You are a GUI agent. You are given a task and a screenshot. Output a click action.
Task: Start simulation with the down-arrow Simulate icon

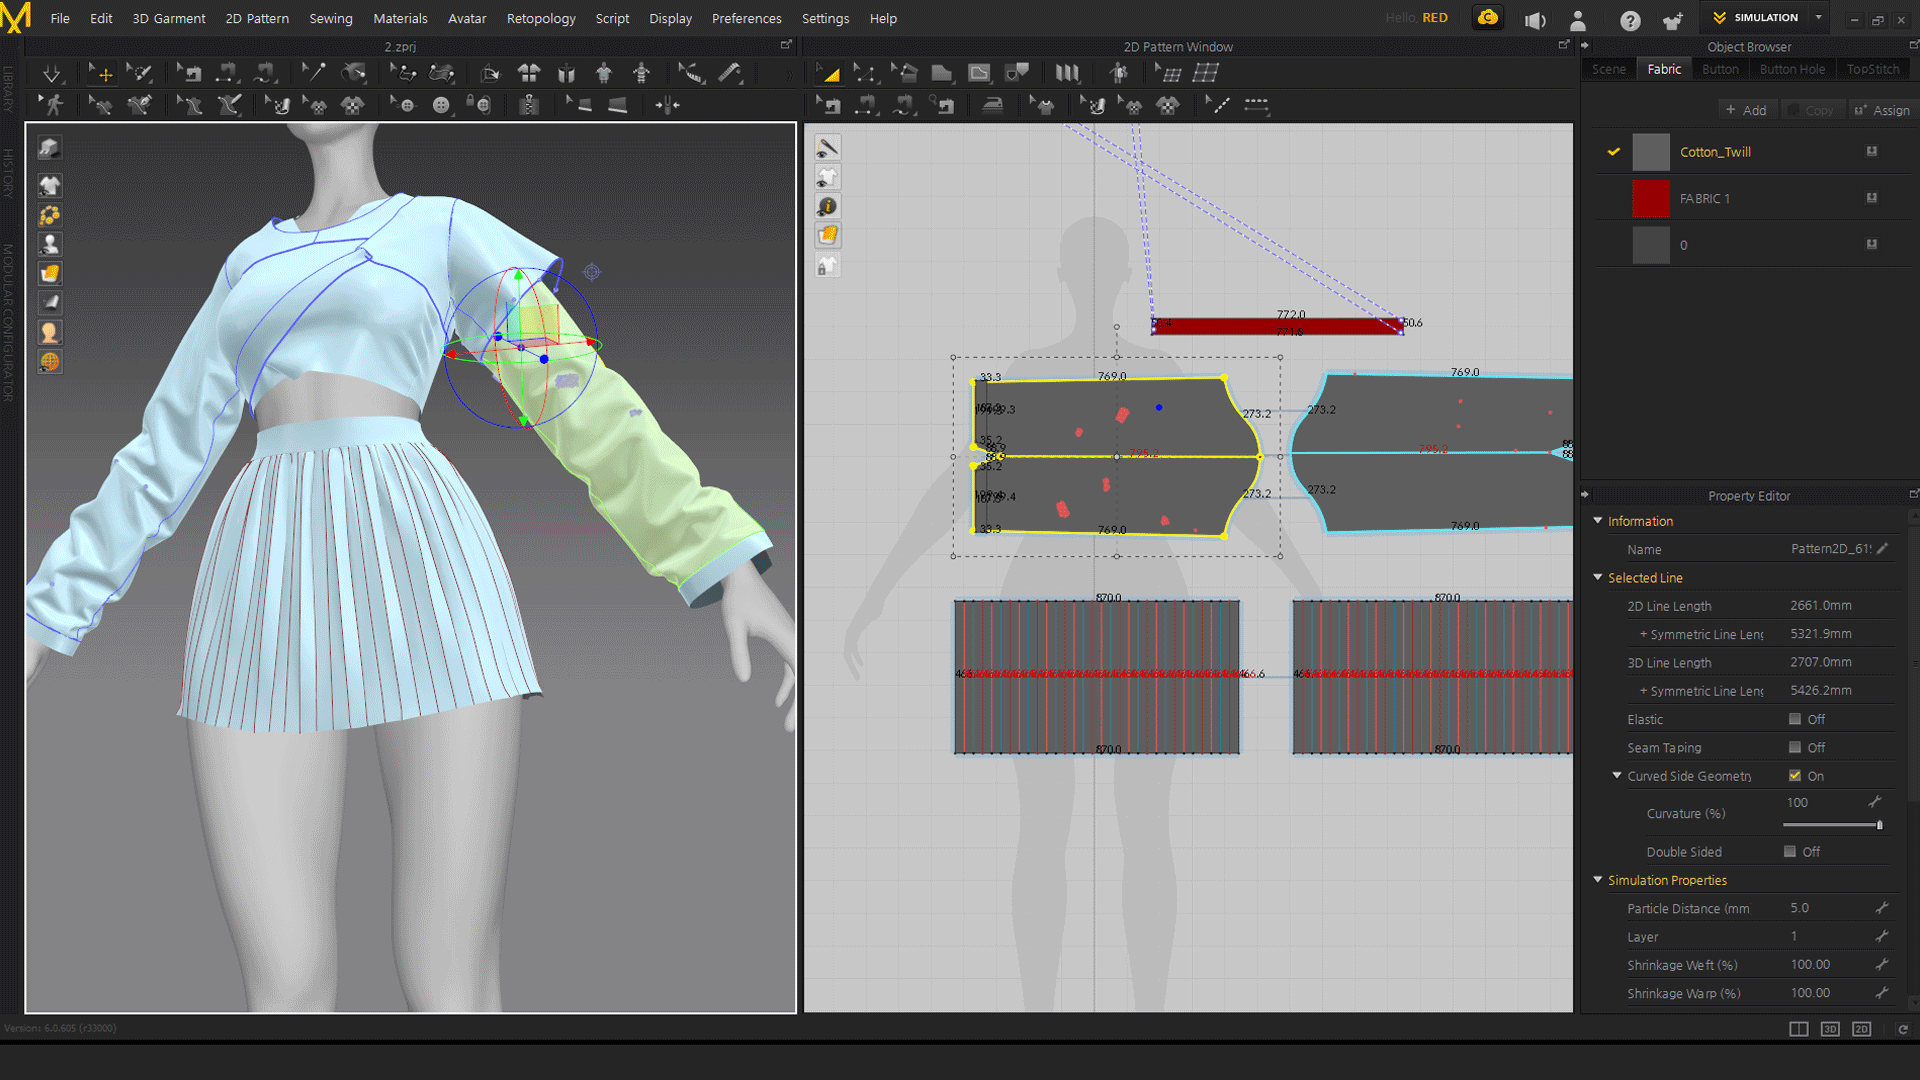(x=51, y=73)
